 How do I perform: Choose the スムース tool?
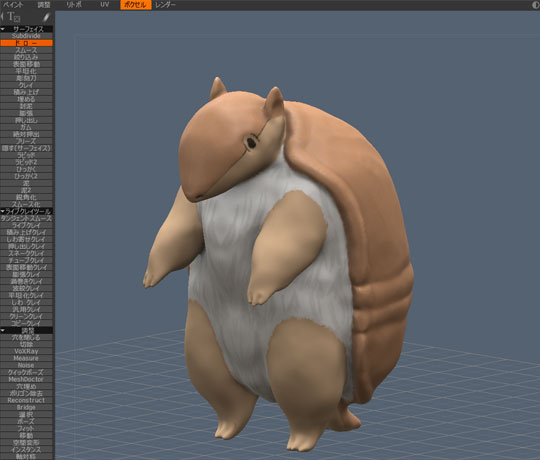[27, 50]
